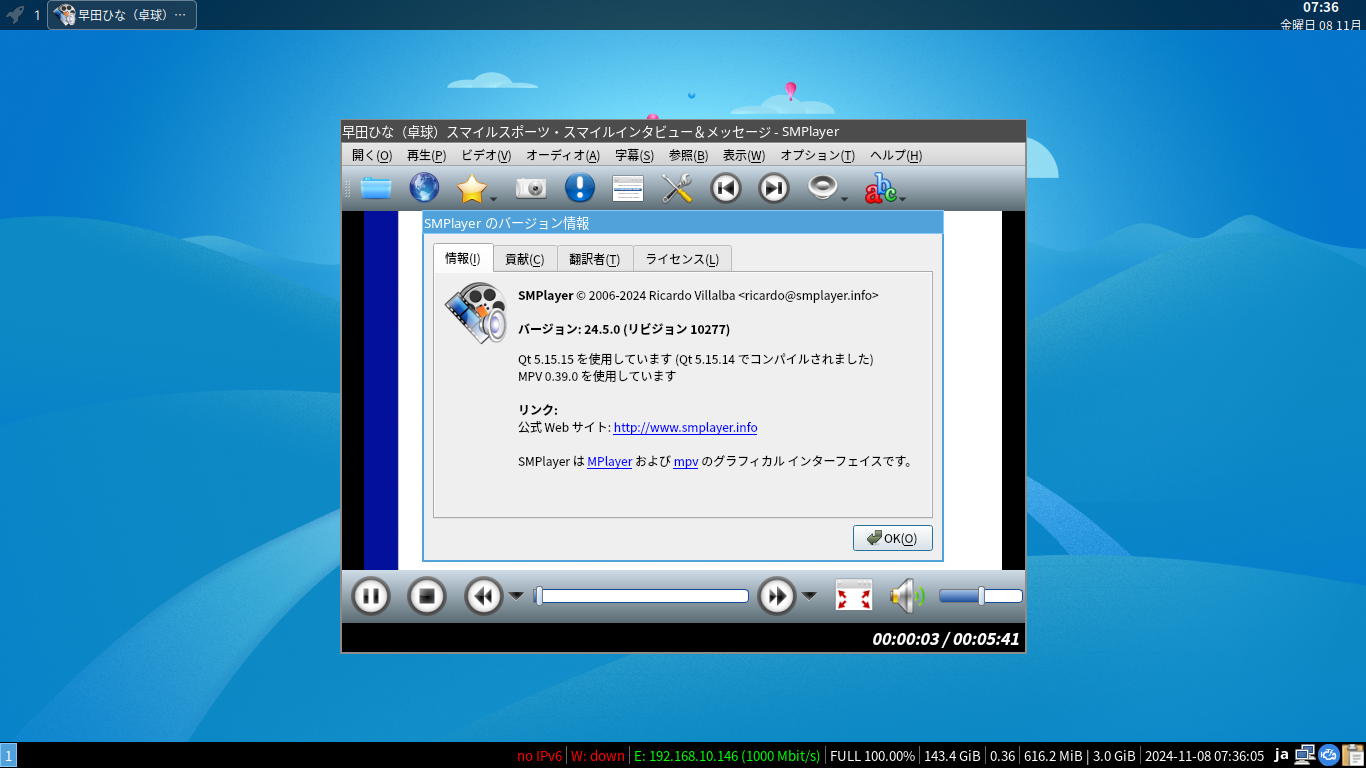
Task: Expand the forward options dropdown arrow
Action: [809, 596]
